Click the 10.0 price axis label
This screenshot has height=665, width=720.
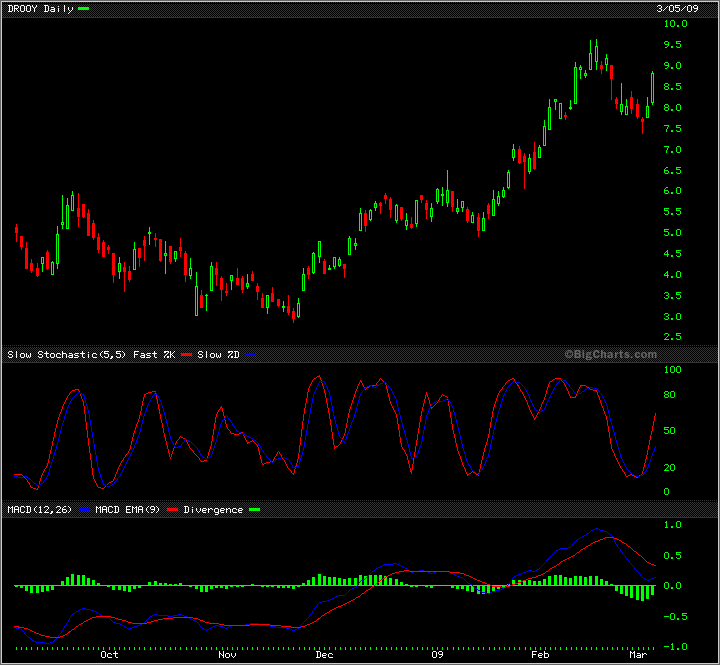click(x=675, y=24)
